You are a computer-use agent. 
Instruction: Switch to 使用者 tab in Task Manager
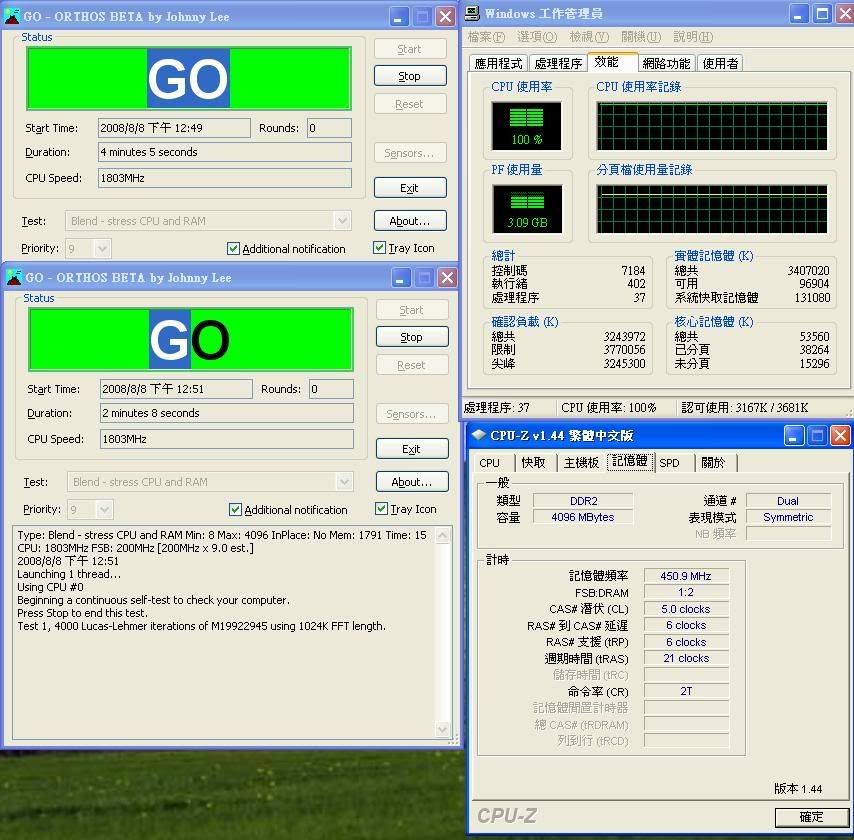click(x=720, y=64)
